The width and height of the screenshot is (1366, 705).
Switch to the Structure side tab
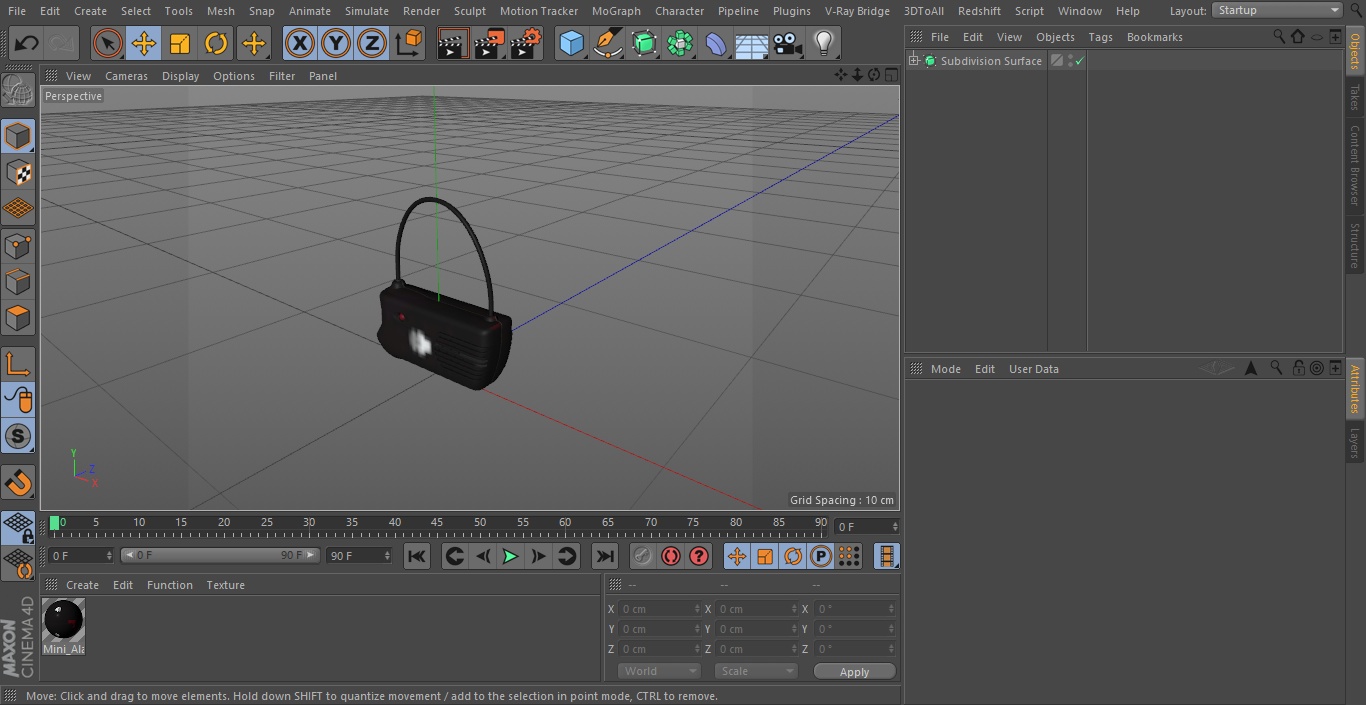click(1355, 245)
